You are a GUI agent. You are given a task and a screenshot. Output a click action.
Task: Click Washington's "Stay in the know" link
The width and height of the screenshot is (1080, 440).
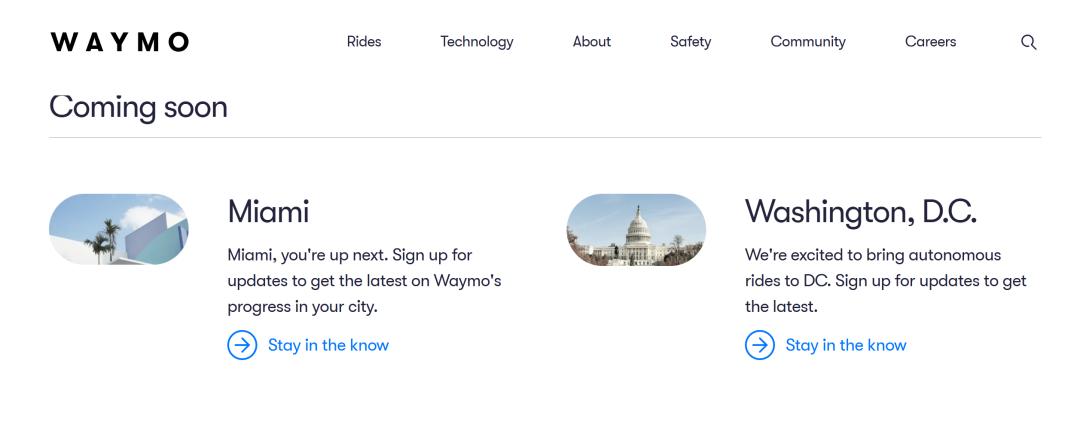click(846, 345)
